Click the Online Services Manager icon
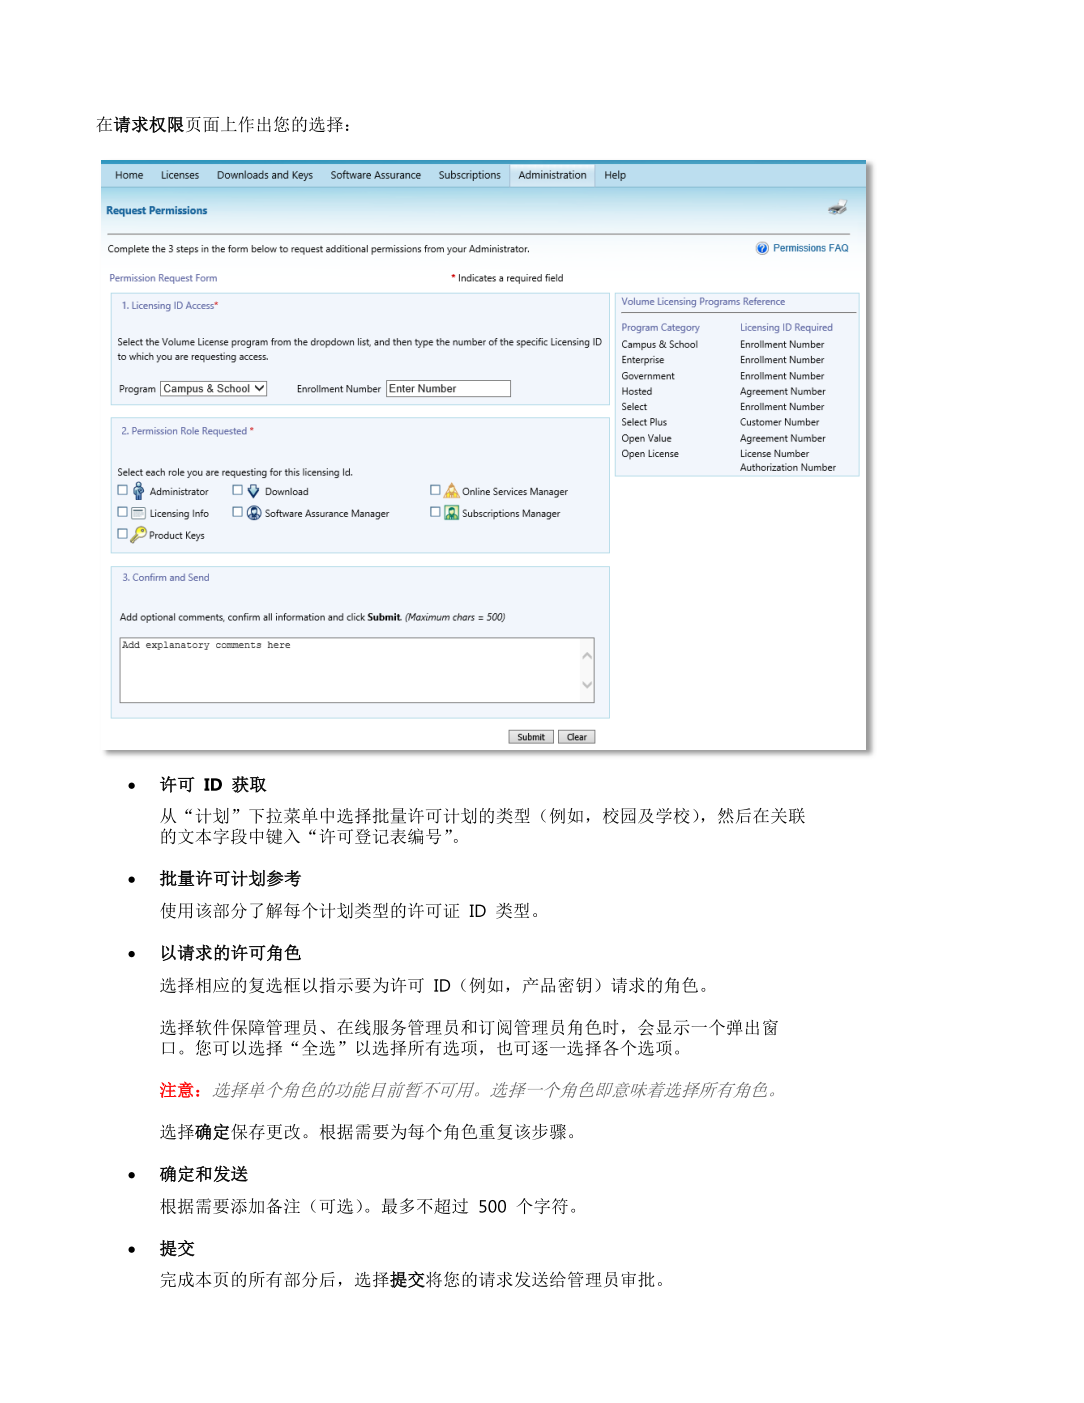The height and width of the screenshot is (1403, 1084). point(451,491)
